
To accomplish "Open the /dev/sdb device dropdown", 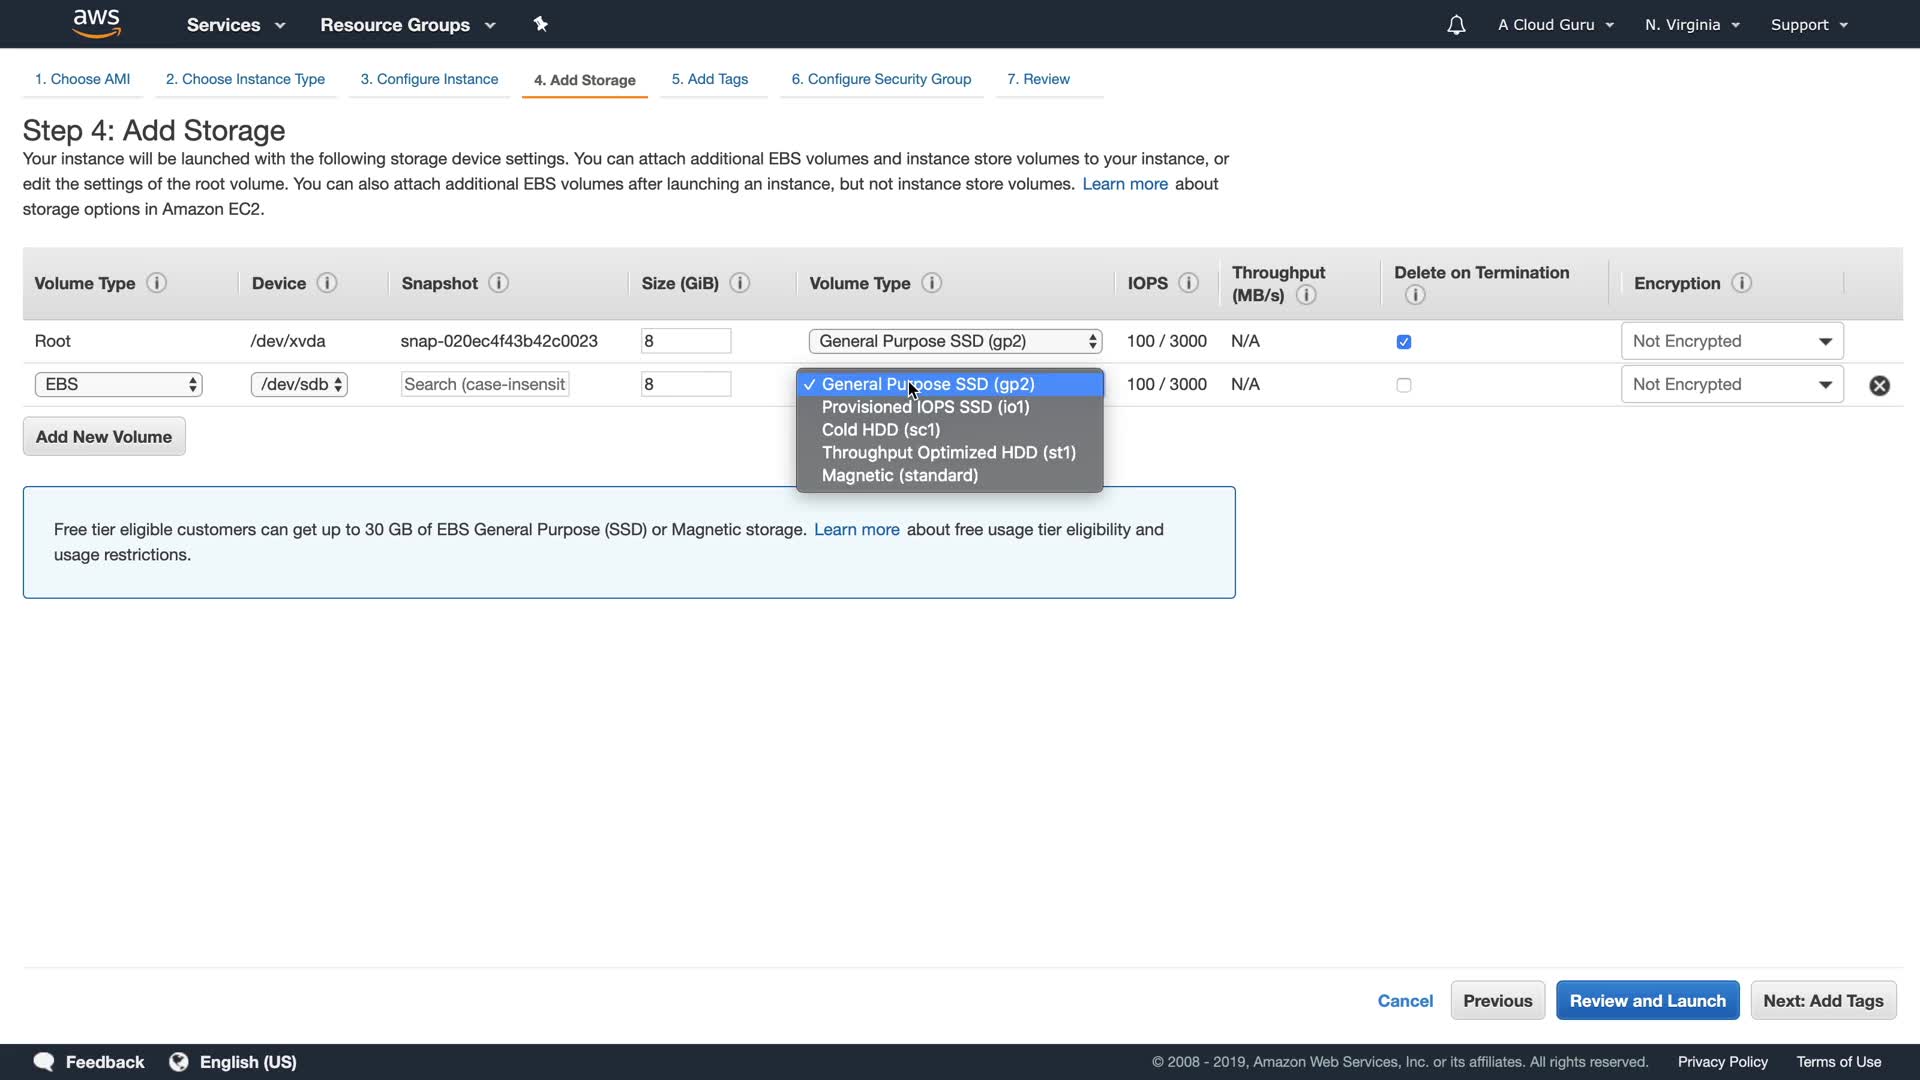I will 299,385.
